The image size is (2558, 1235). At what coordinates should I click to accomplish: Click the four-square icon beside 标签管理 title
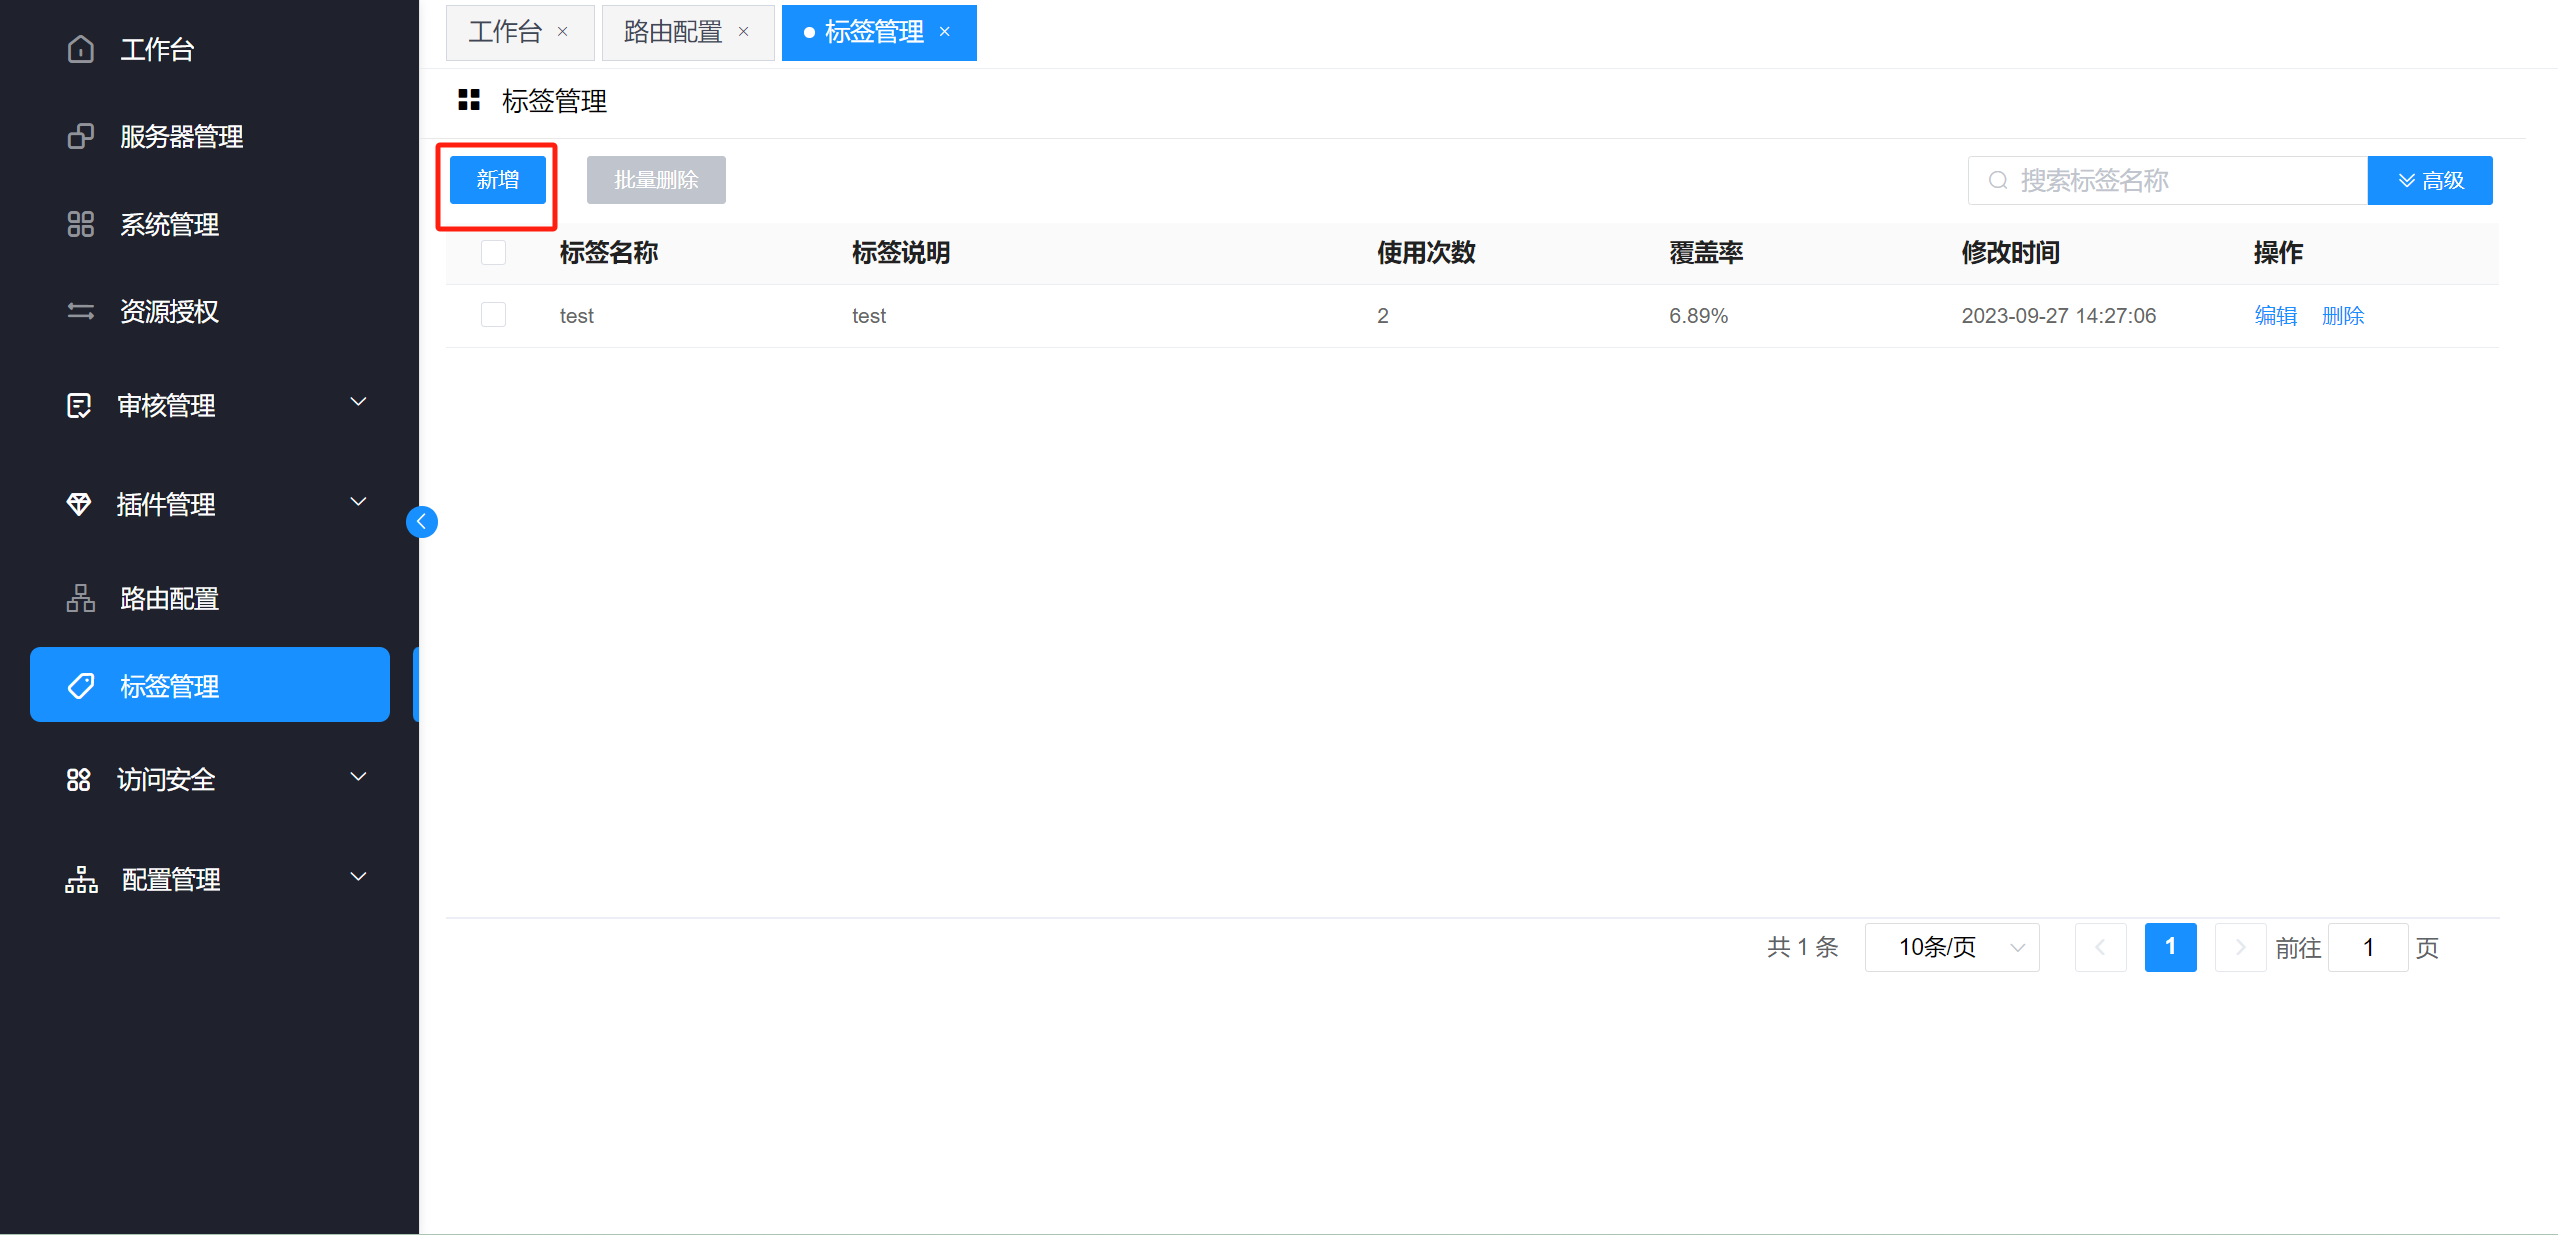pos(469,100)
